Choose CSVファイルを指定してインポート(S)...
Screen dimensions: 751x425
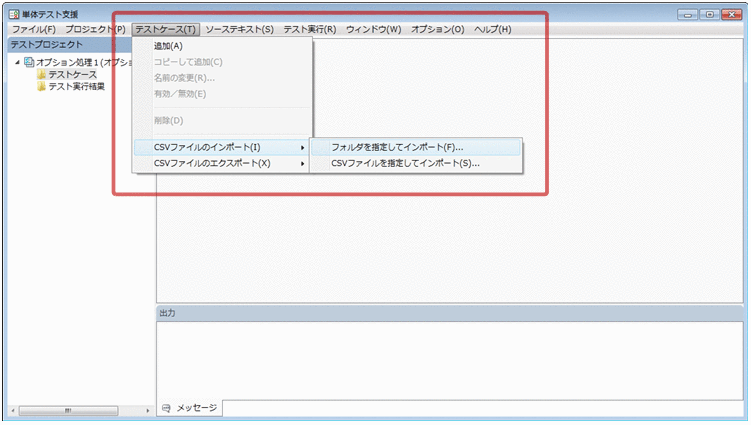pos(416,163)
